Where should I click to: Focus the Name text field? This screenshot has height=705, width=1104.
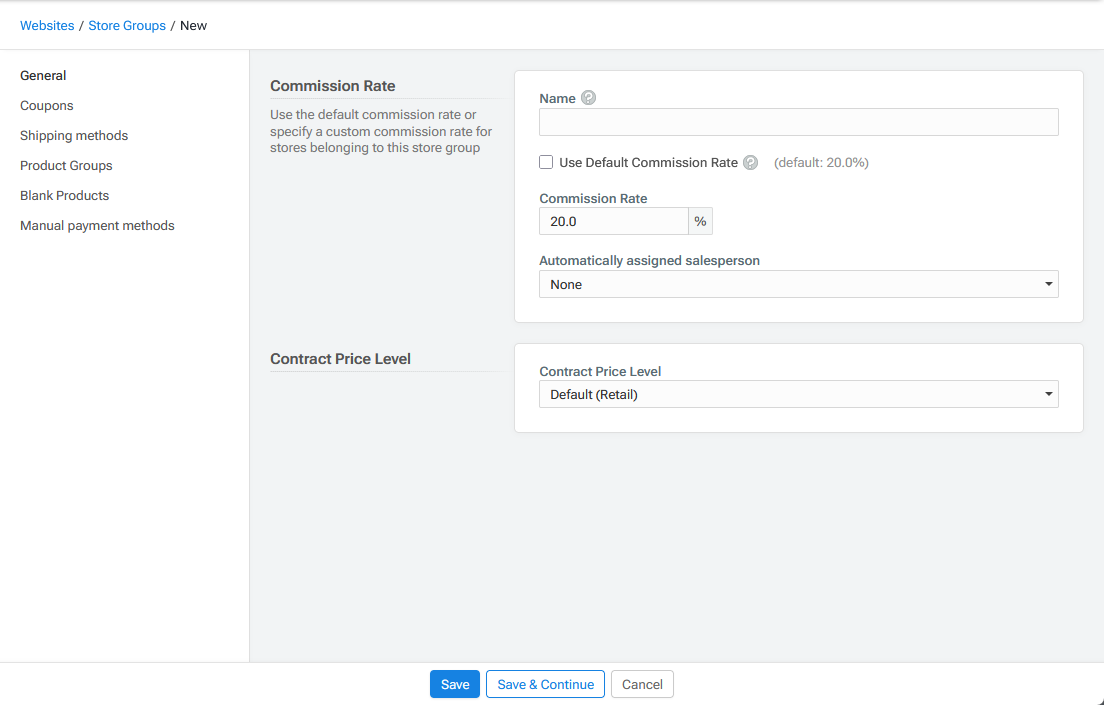click(798, 122)
